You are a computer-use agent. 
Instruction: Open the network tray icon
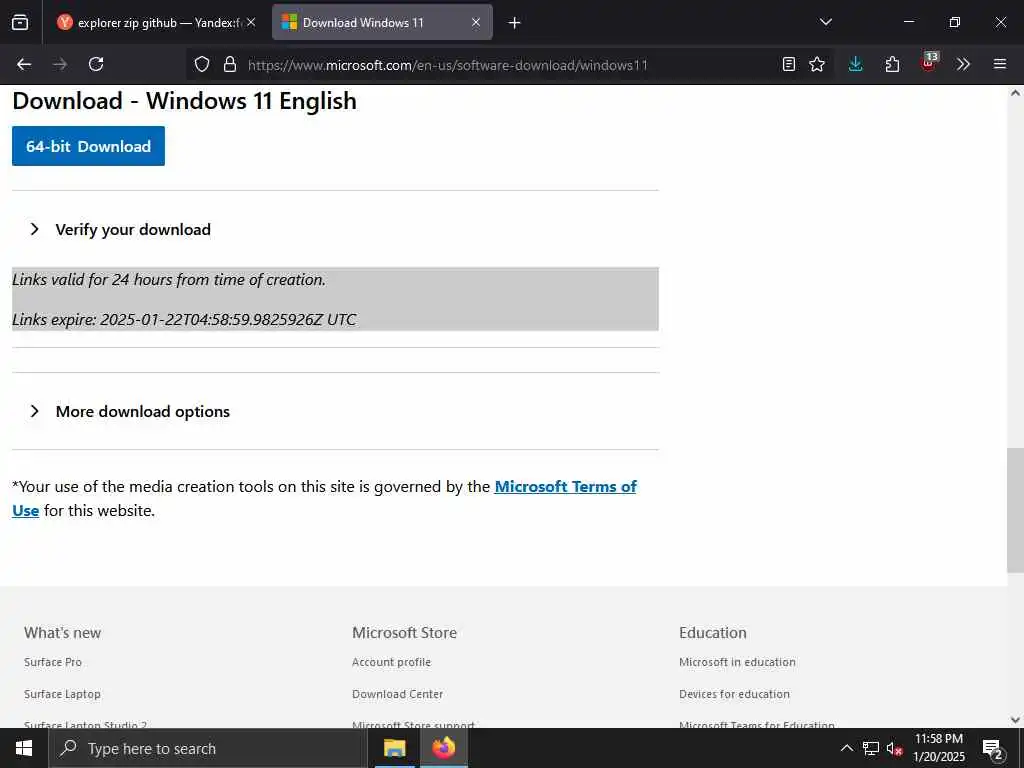(x=871, y=748)
